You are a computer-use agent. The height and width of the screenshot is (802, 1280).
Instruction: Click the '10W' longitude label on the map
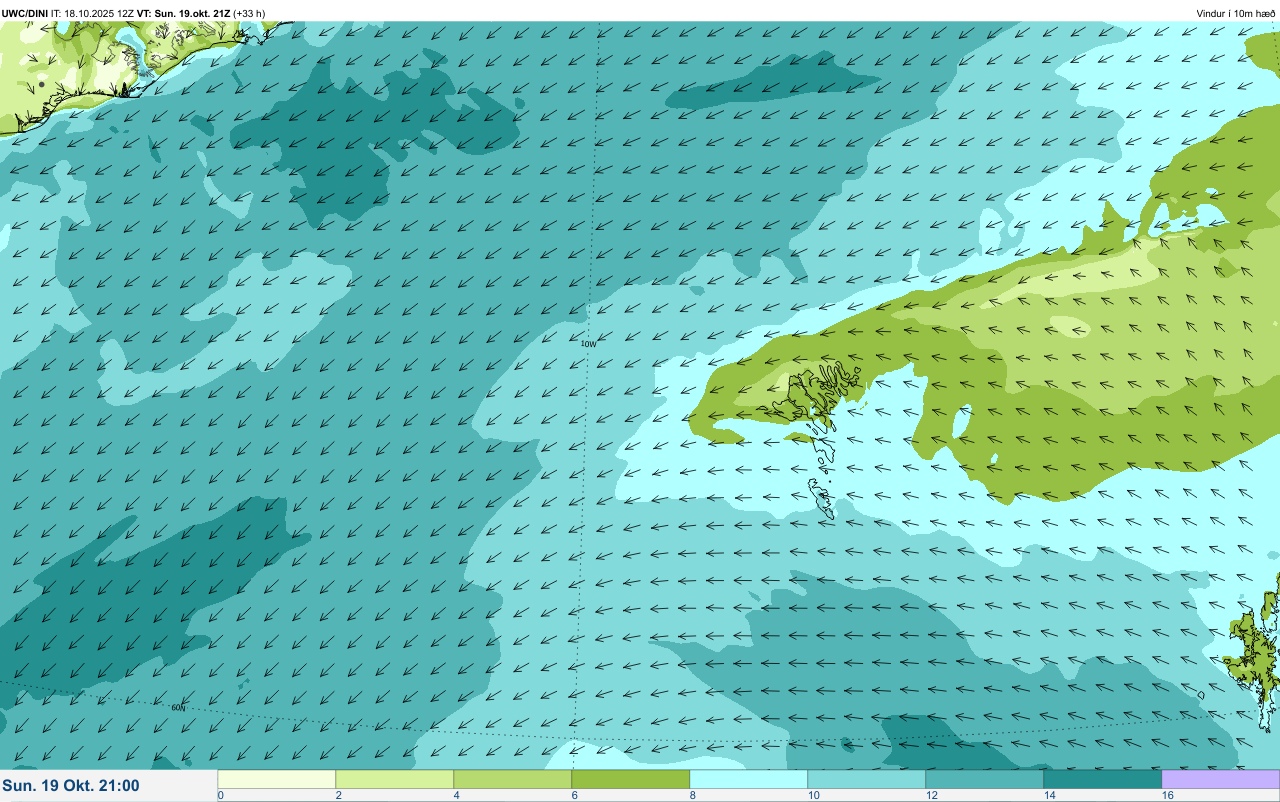(588, 344)
